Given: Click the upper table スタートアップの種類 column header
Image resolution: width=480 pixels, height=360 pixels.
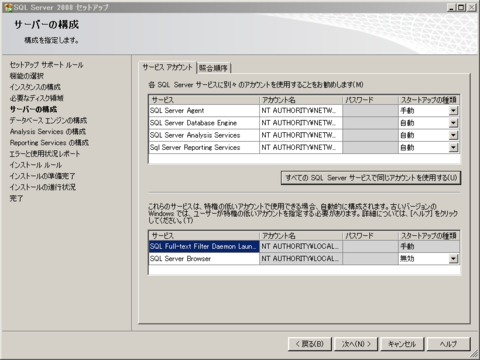Looking at the screenshot, I should click(428, 100).
